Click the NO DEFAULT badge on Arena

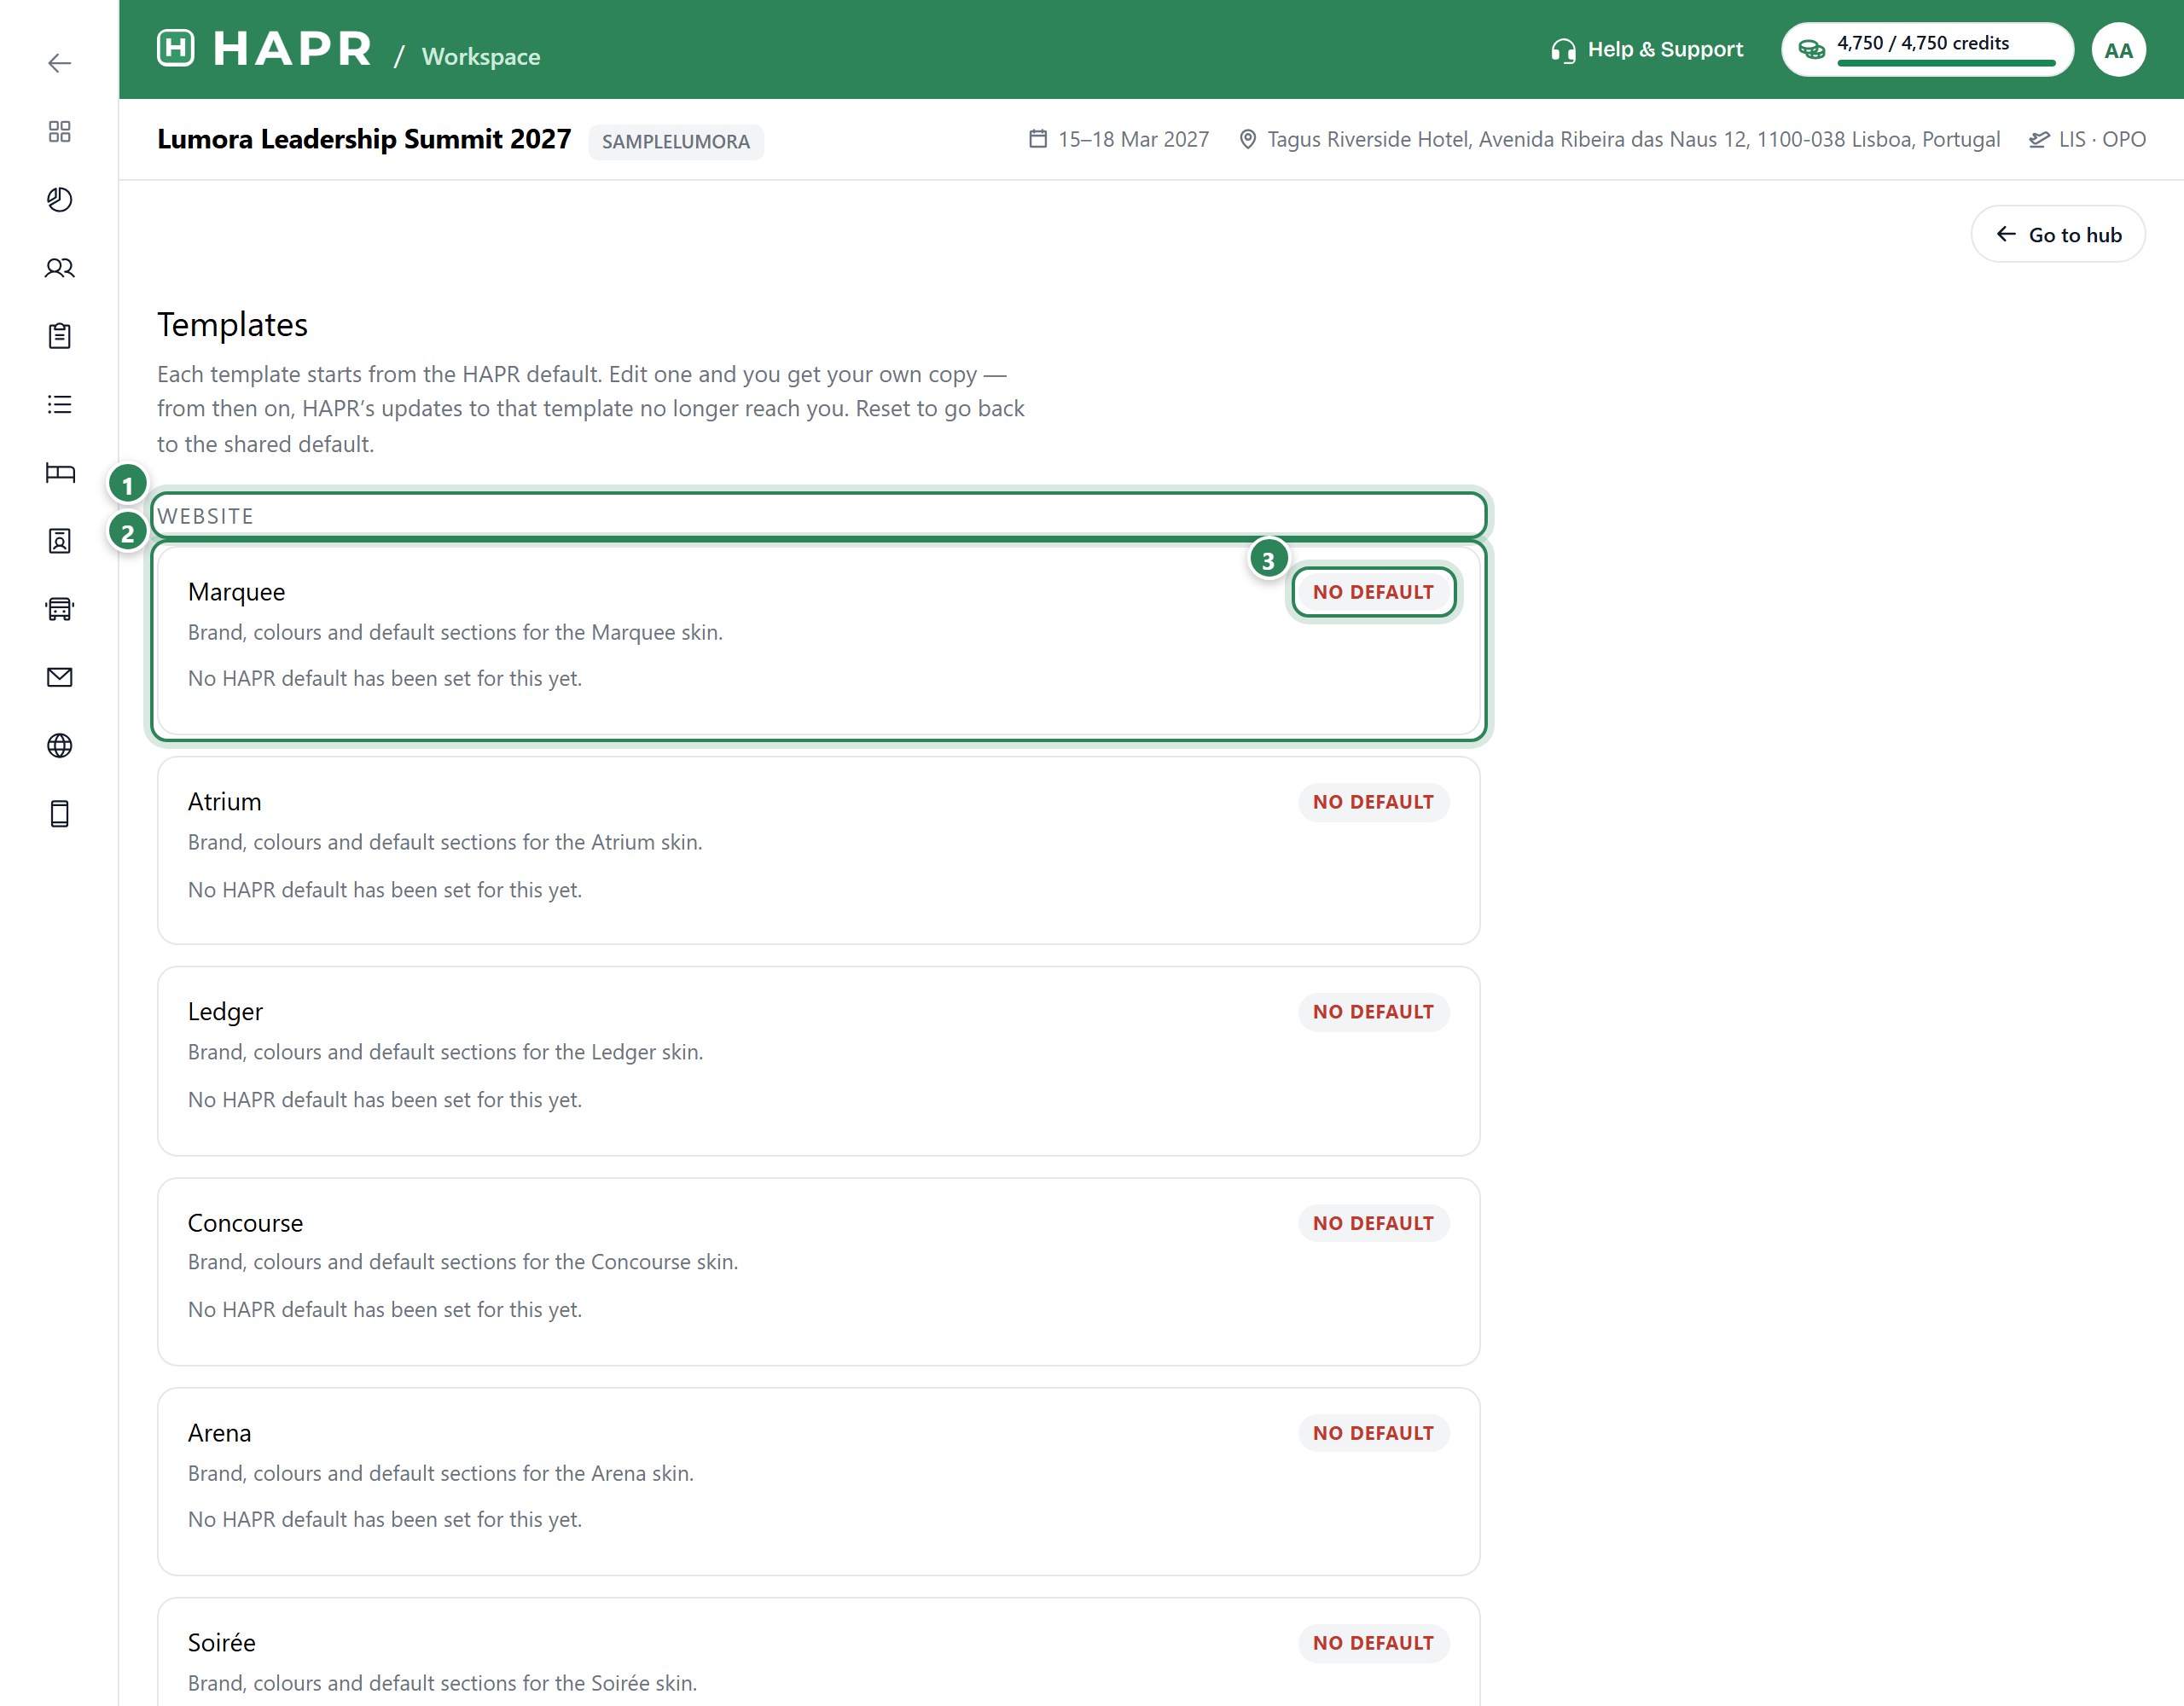pyautogui.click(x=1373, y=1433)
